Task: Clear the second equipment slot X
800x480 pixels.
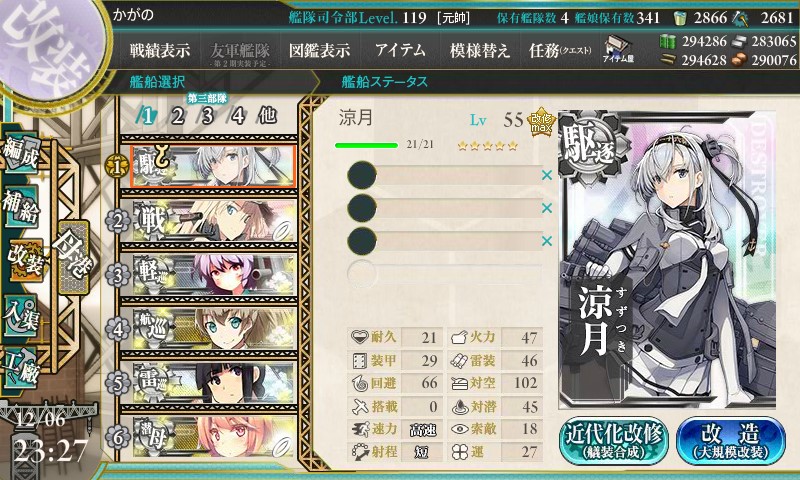Action: (x=547, y=208)
